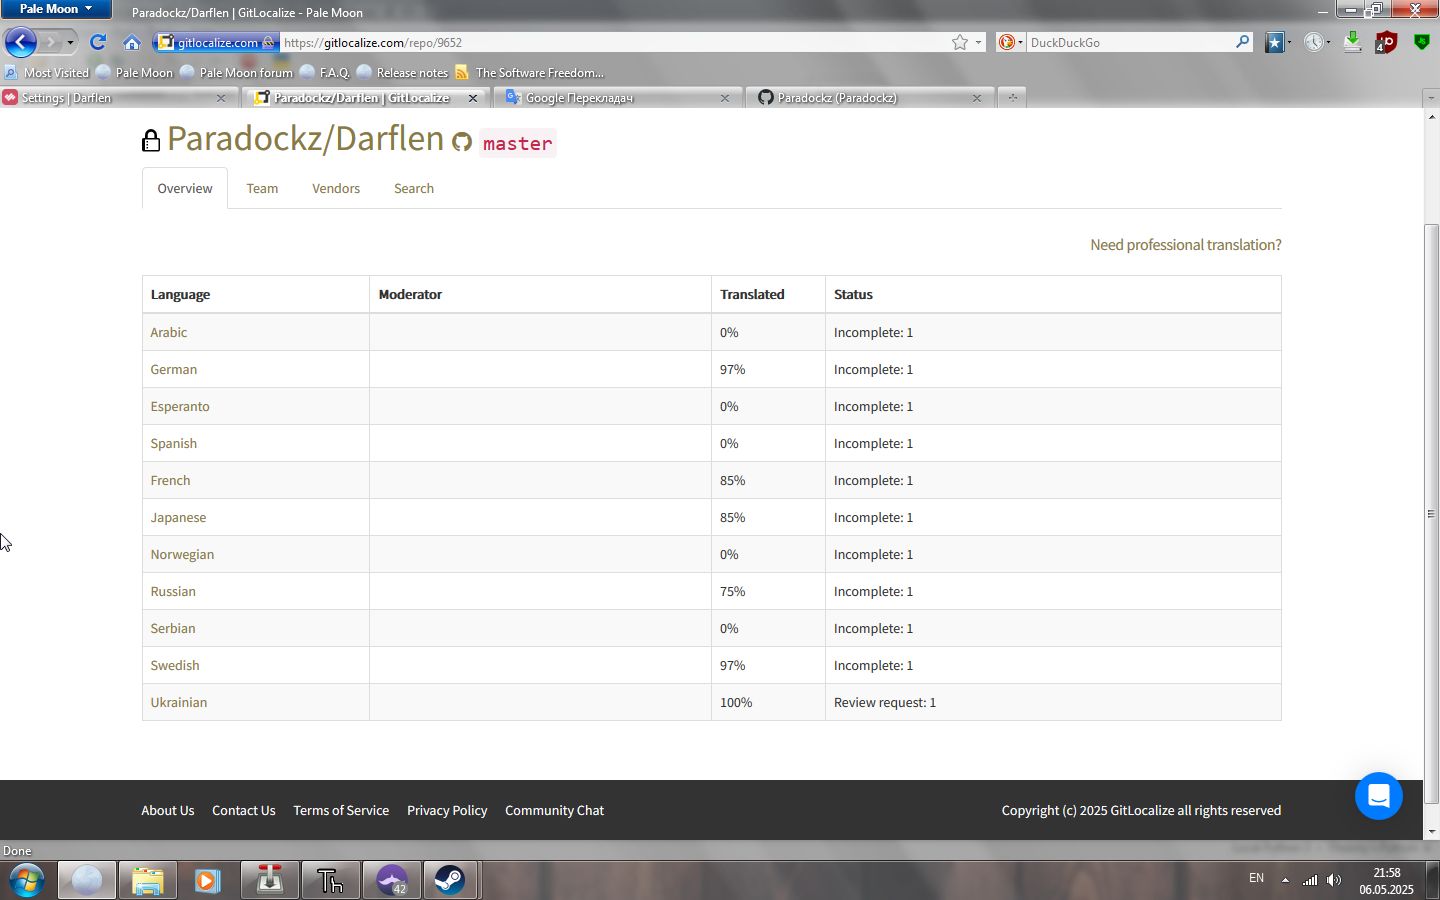Bookmark this page with the star icon
Screen dimensions: 1440x900
960,42
